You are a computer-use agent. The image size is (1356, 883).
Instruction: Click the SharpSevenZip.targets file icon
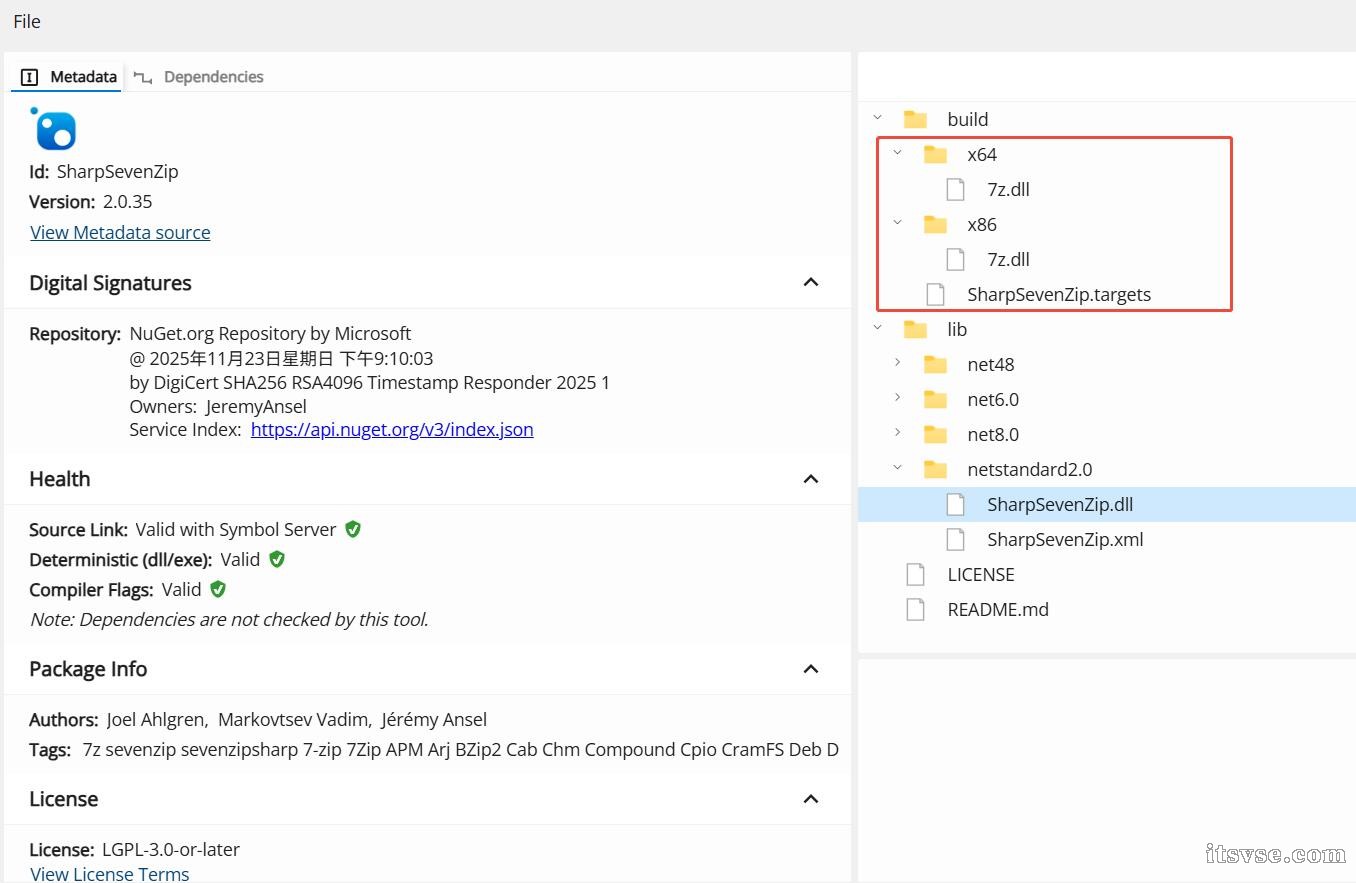point(935,294)
